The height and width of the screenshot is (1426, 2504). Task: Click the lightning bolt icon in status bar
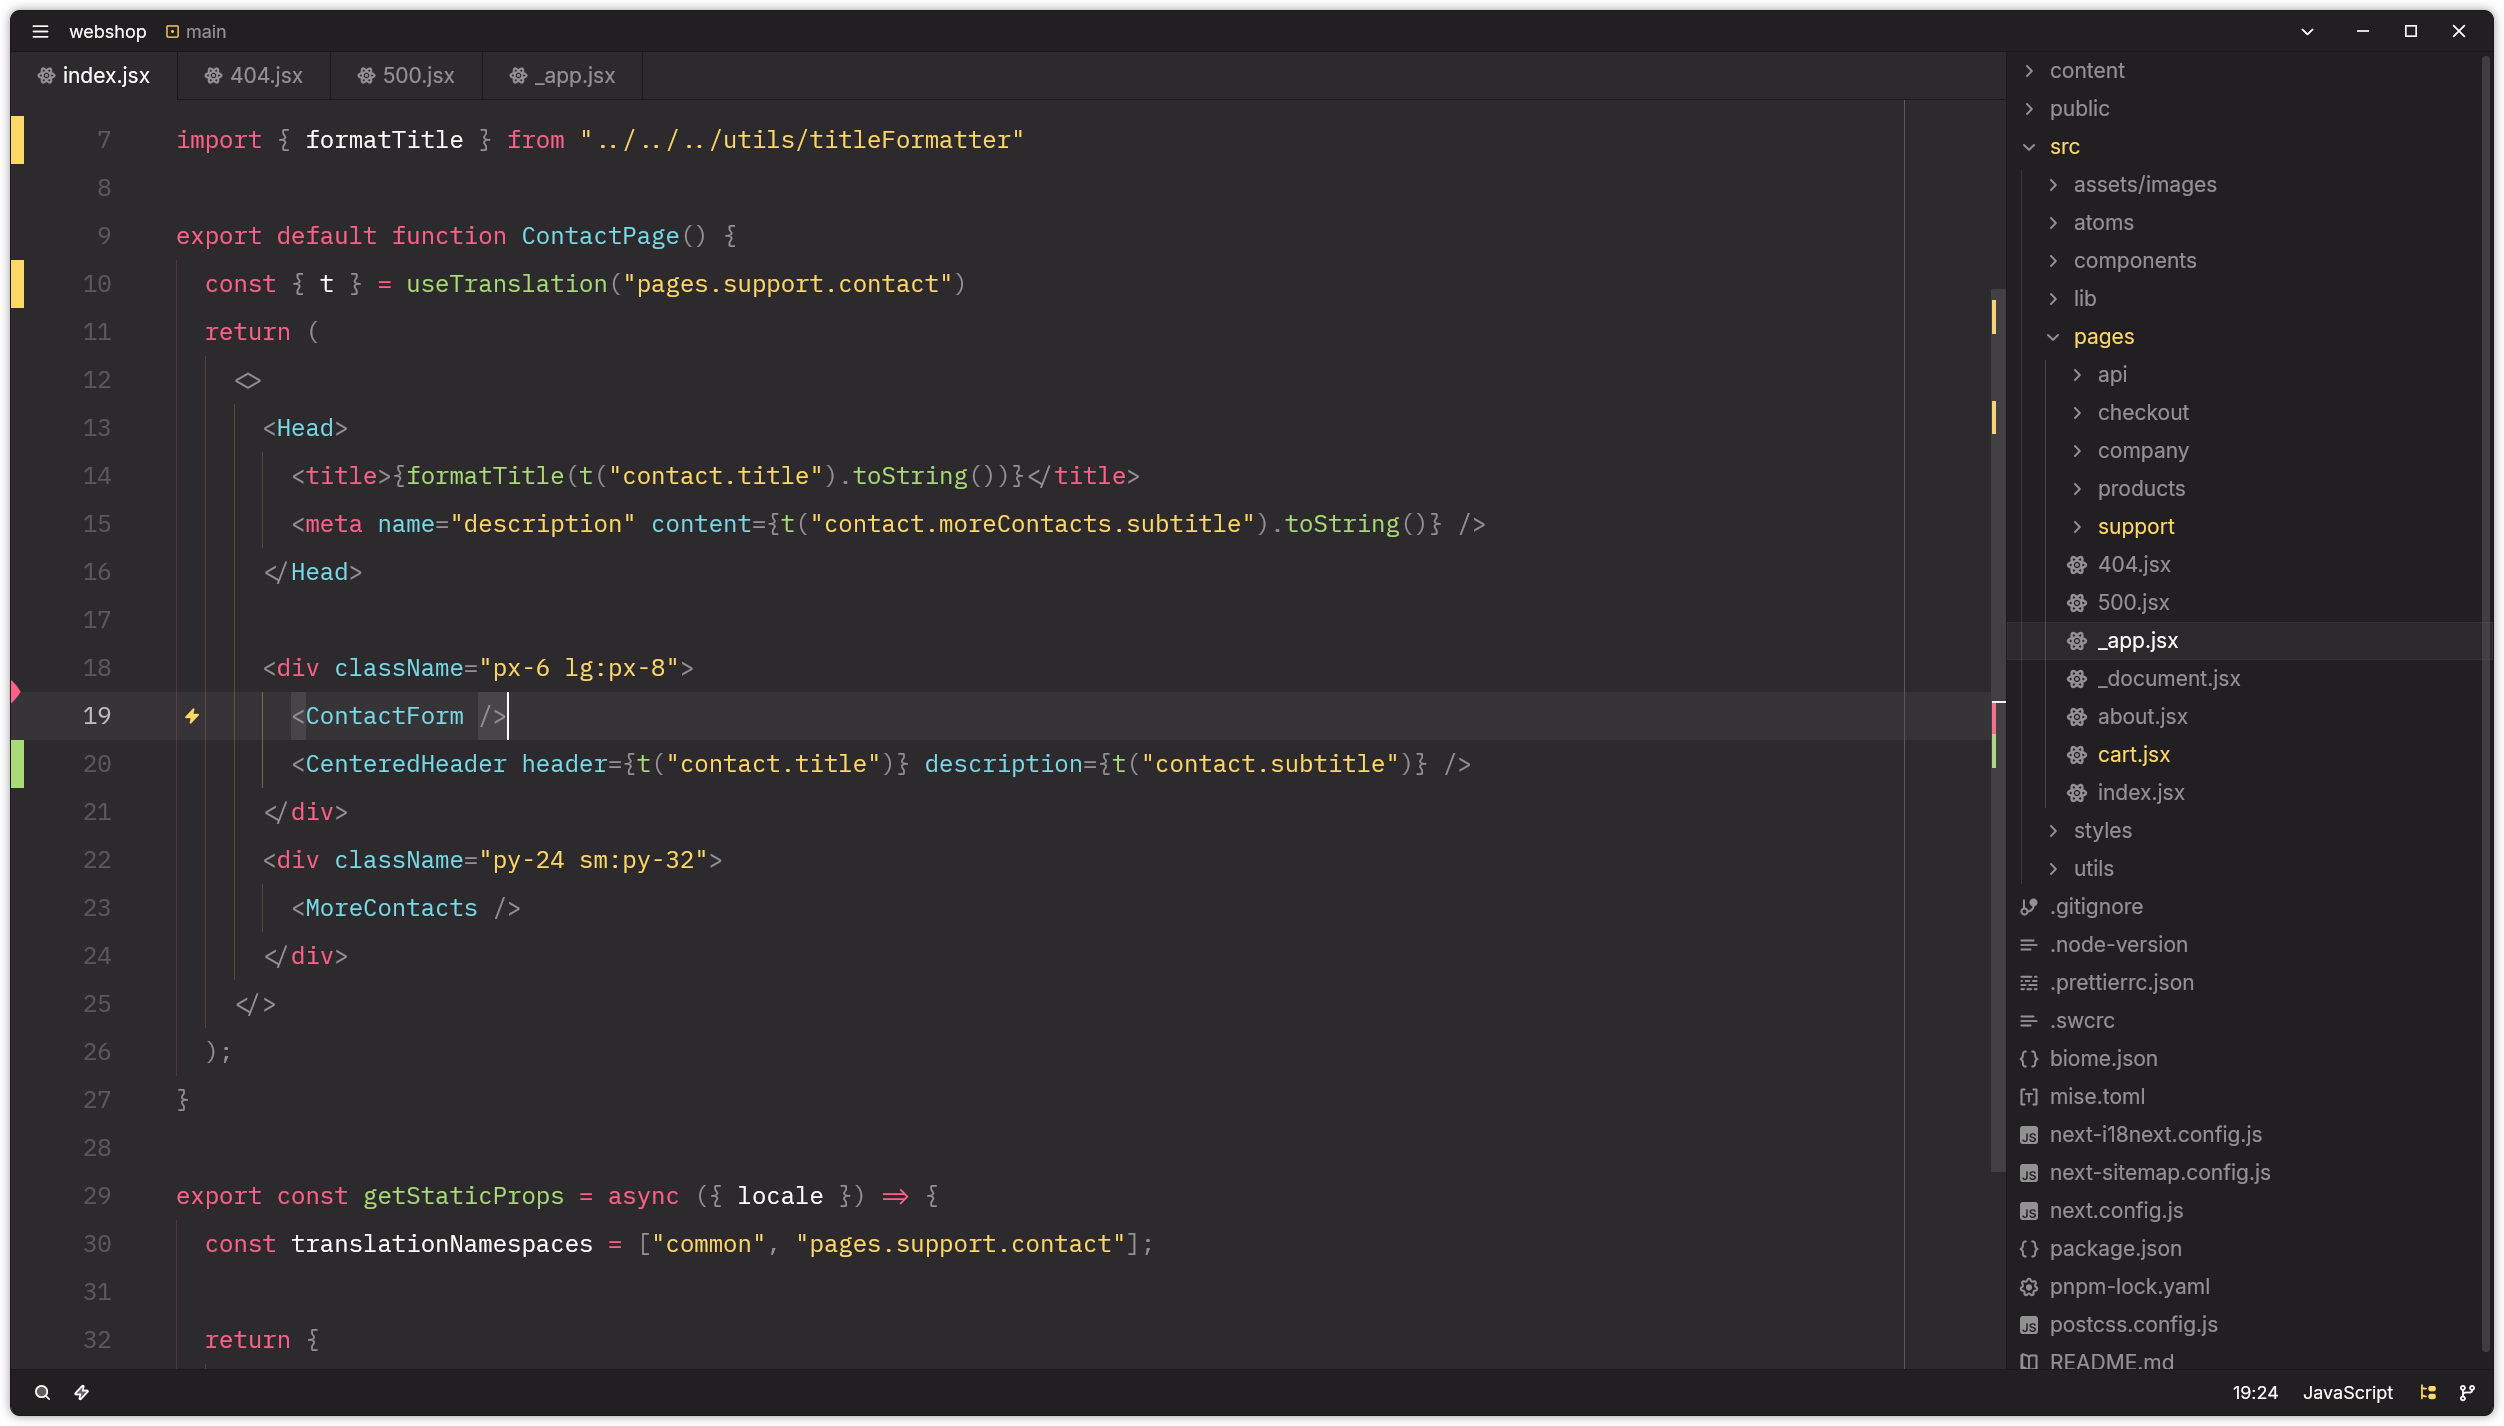coord(82,1392)
